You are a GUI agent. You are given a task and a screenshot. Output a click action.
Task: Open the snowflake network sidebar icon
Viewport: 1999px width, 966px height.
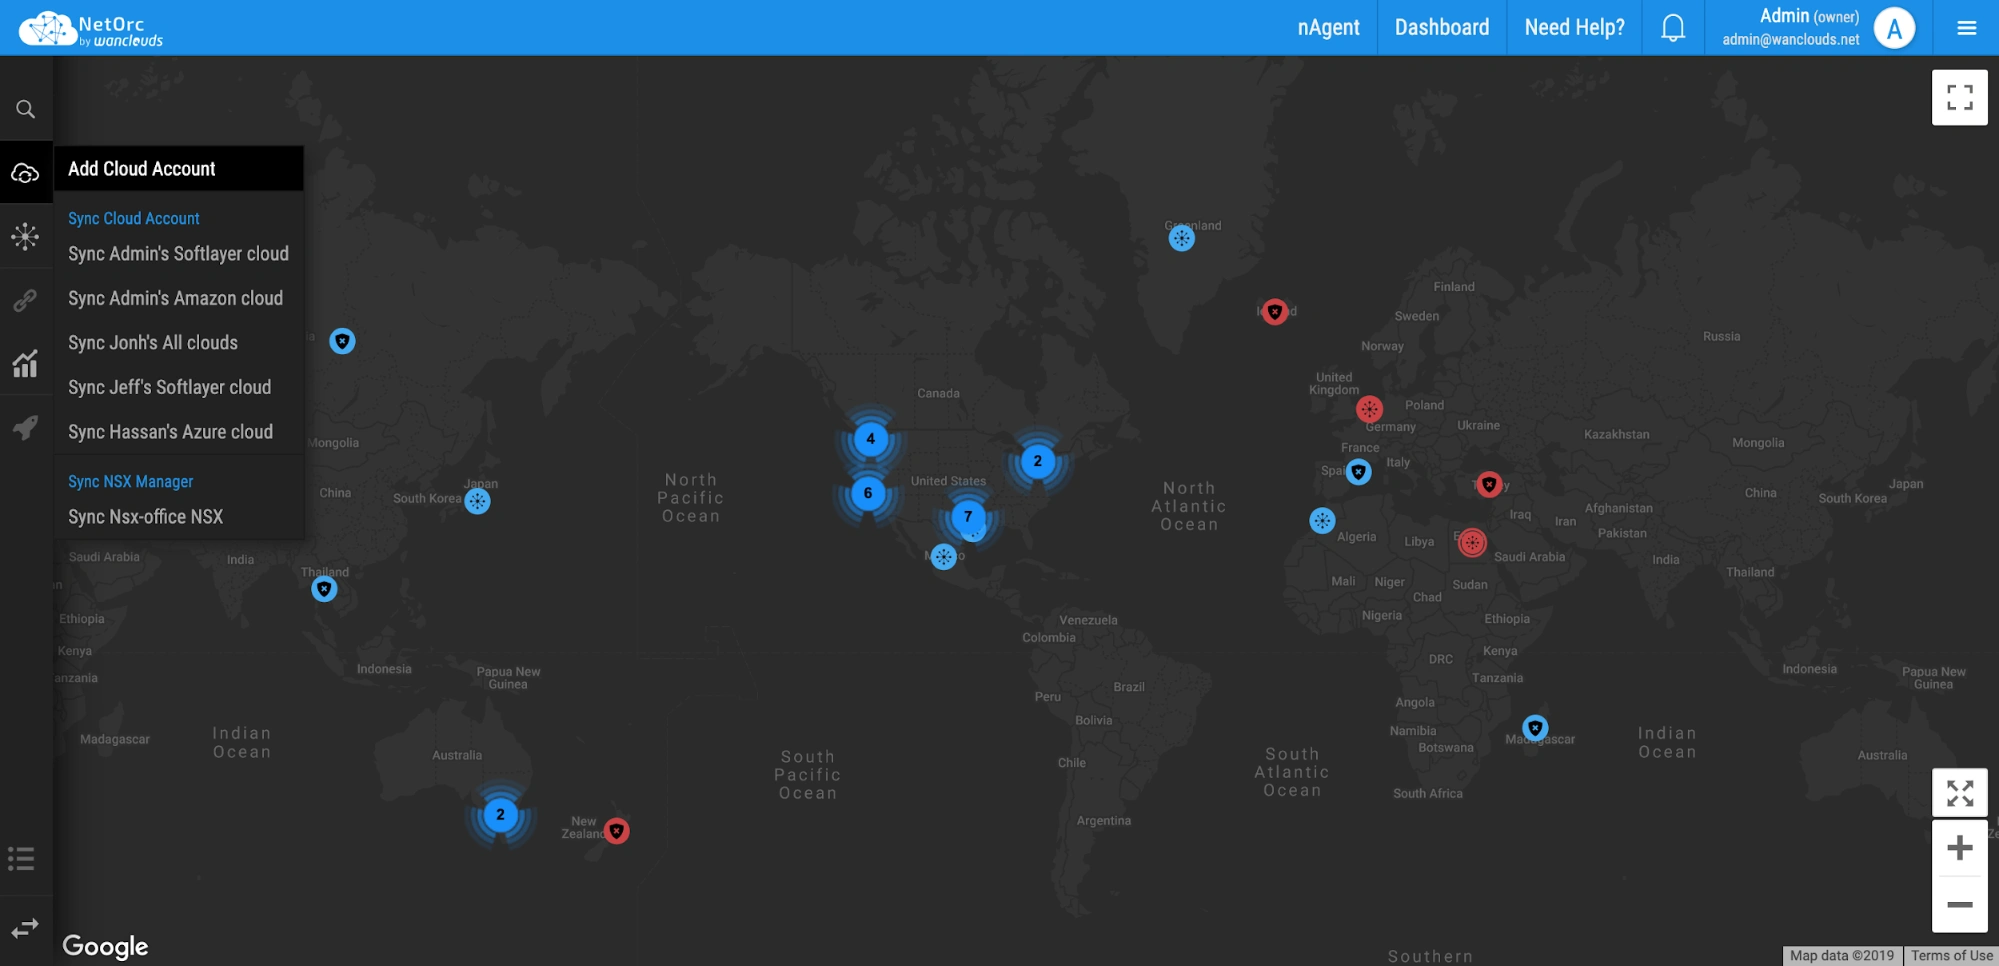[x=26, y=236]
